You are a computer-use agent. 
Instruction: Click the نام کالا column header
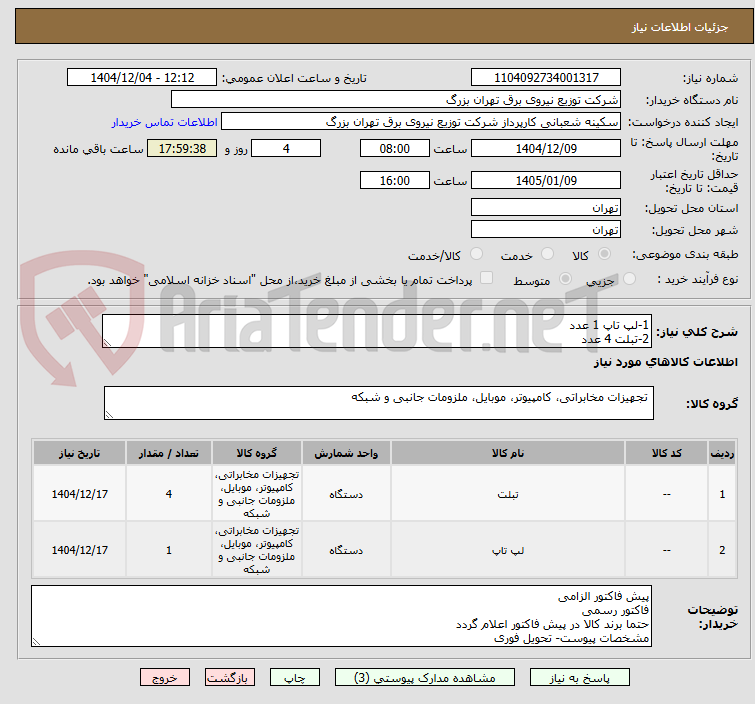pos(508,453)
